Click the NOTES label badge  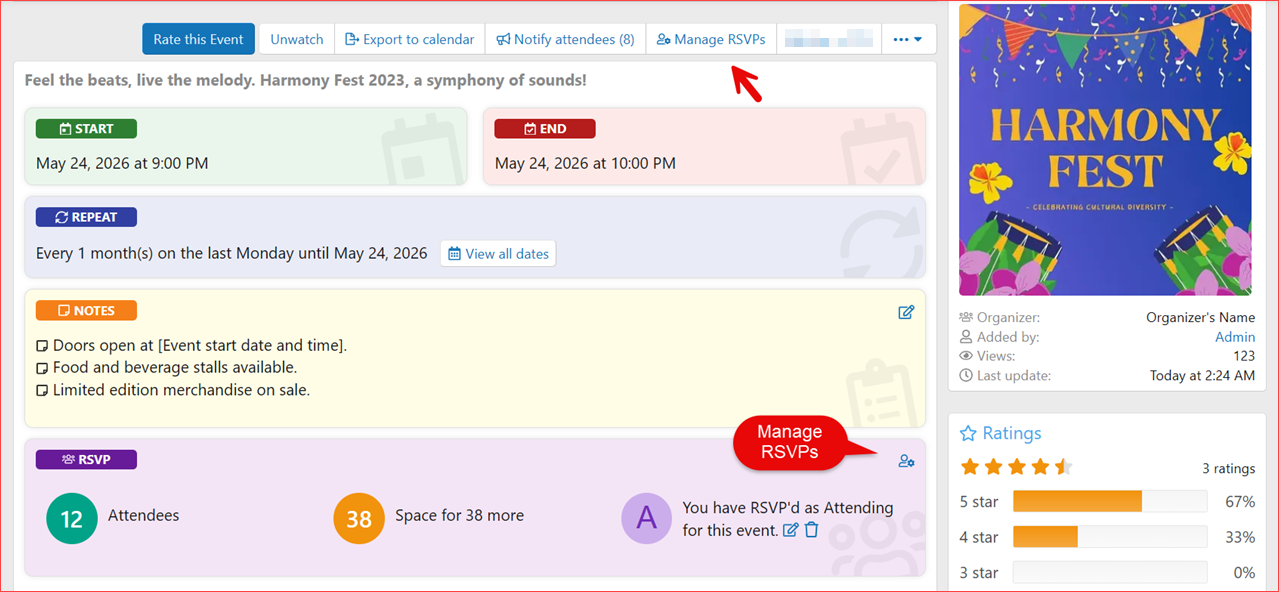(x=86, y=311)
